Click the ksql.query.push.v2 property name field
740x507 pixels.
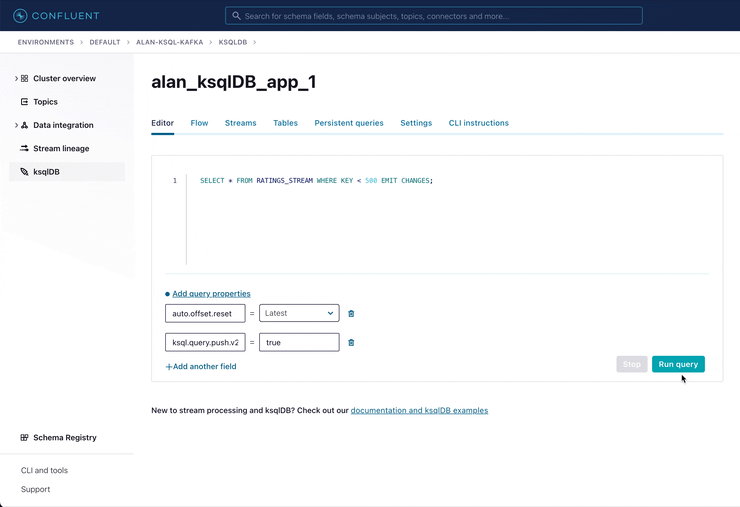[x=205, y=343]
